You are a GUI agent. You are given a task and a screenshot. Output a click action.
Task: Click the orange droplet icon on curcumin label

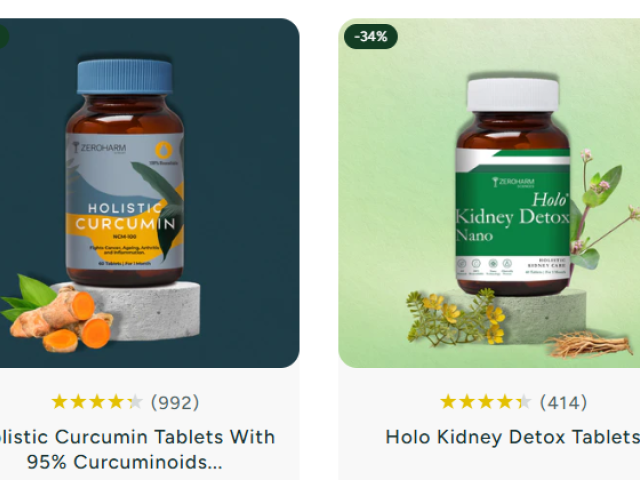click(164, 149)
